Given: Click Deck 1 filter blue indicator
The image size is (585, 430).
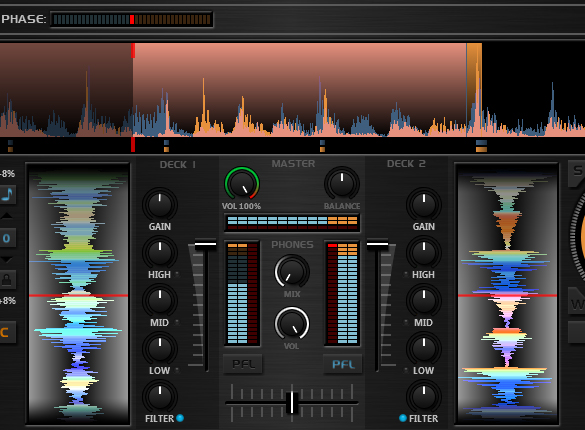Looking at the screenshot, I should click(180, 418).
